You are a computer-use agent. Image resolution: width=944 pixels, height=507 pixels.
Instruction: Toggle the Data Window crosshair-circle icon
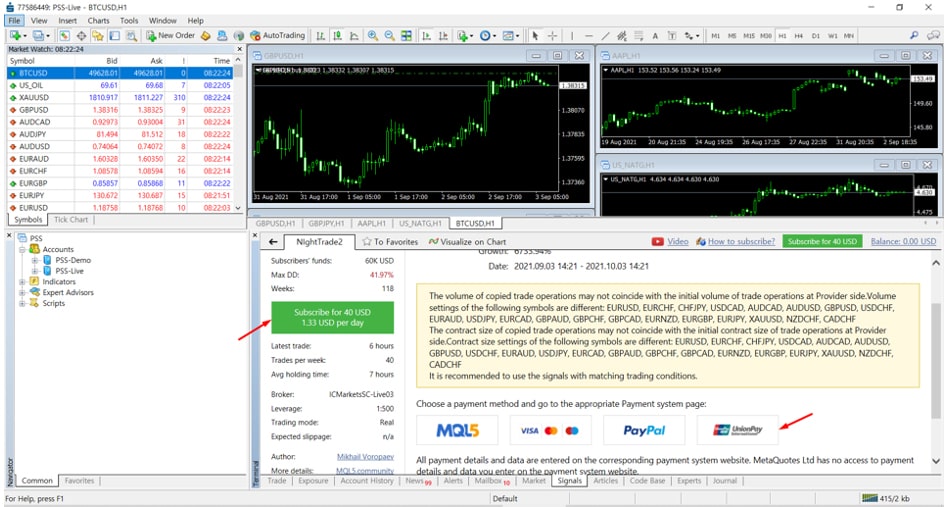81,36
